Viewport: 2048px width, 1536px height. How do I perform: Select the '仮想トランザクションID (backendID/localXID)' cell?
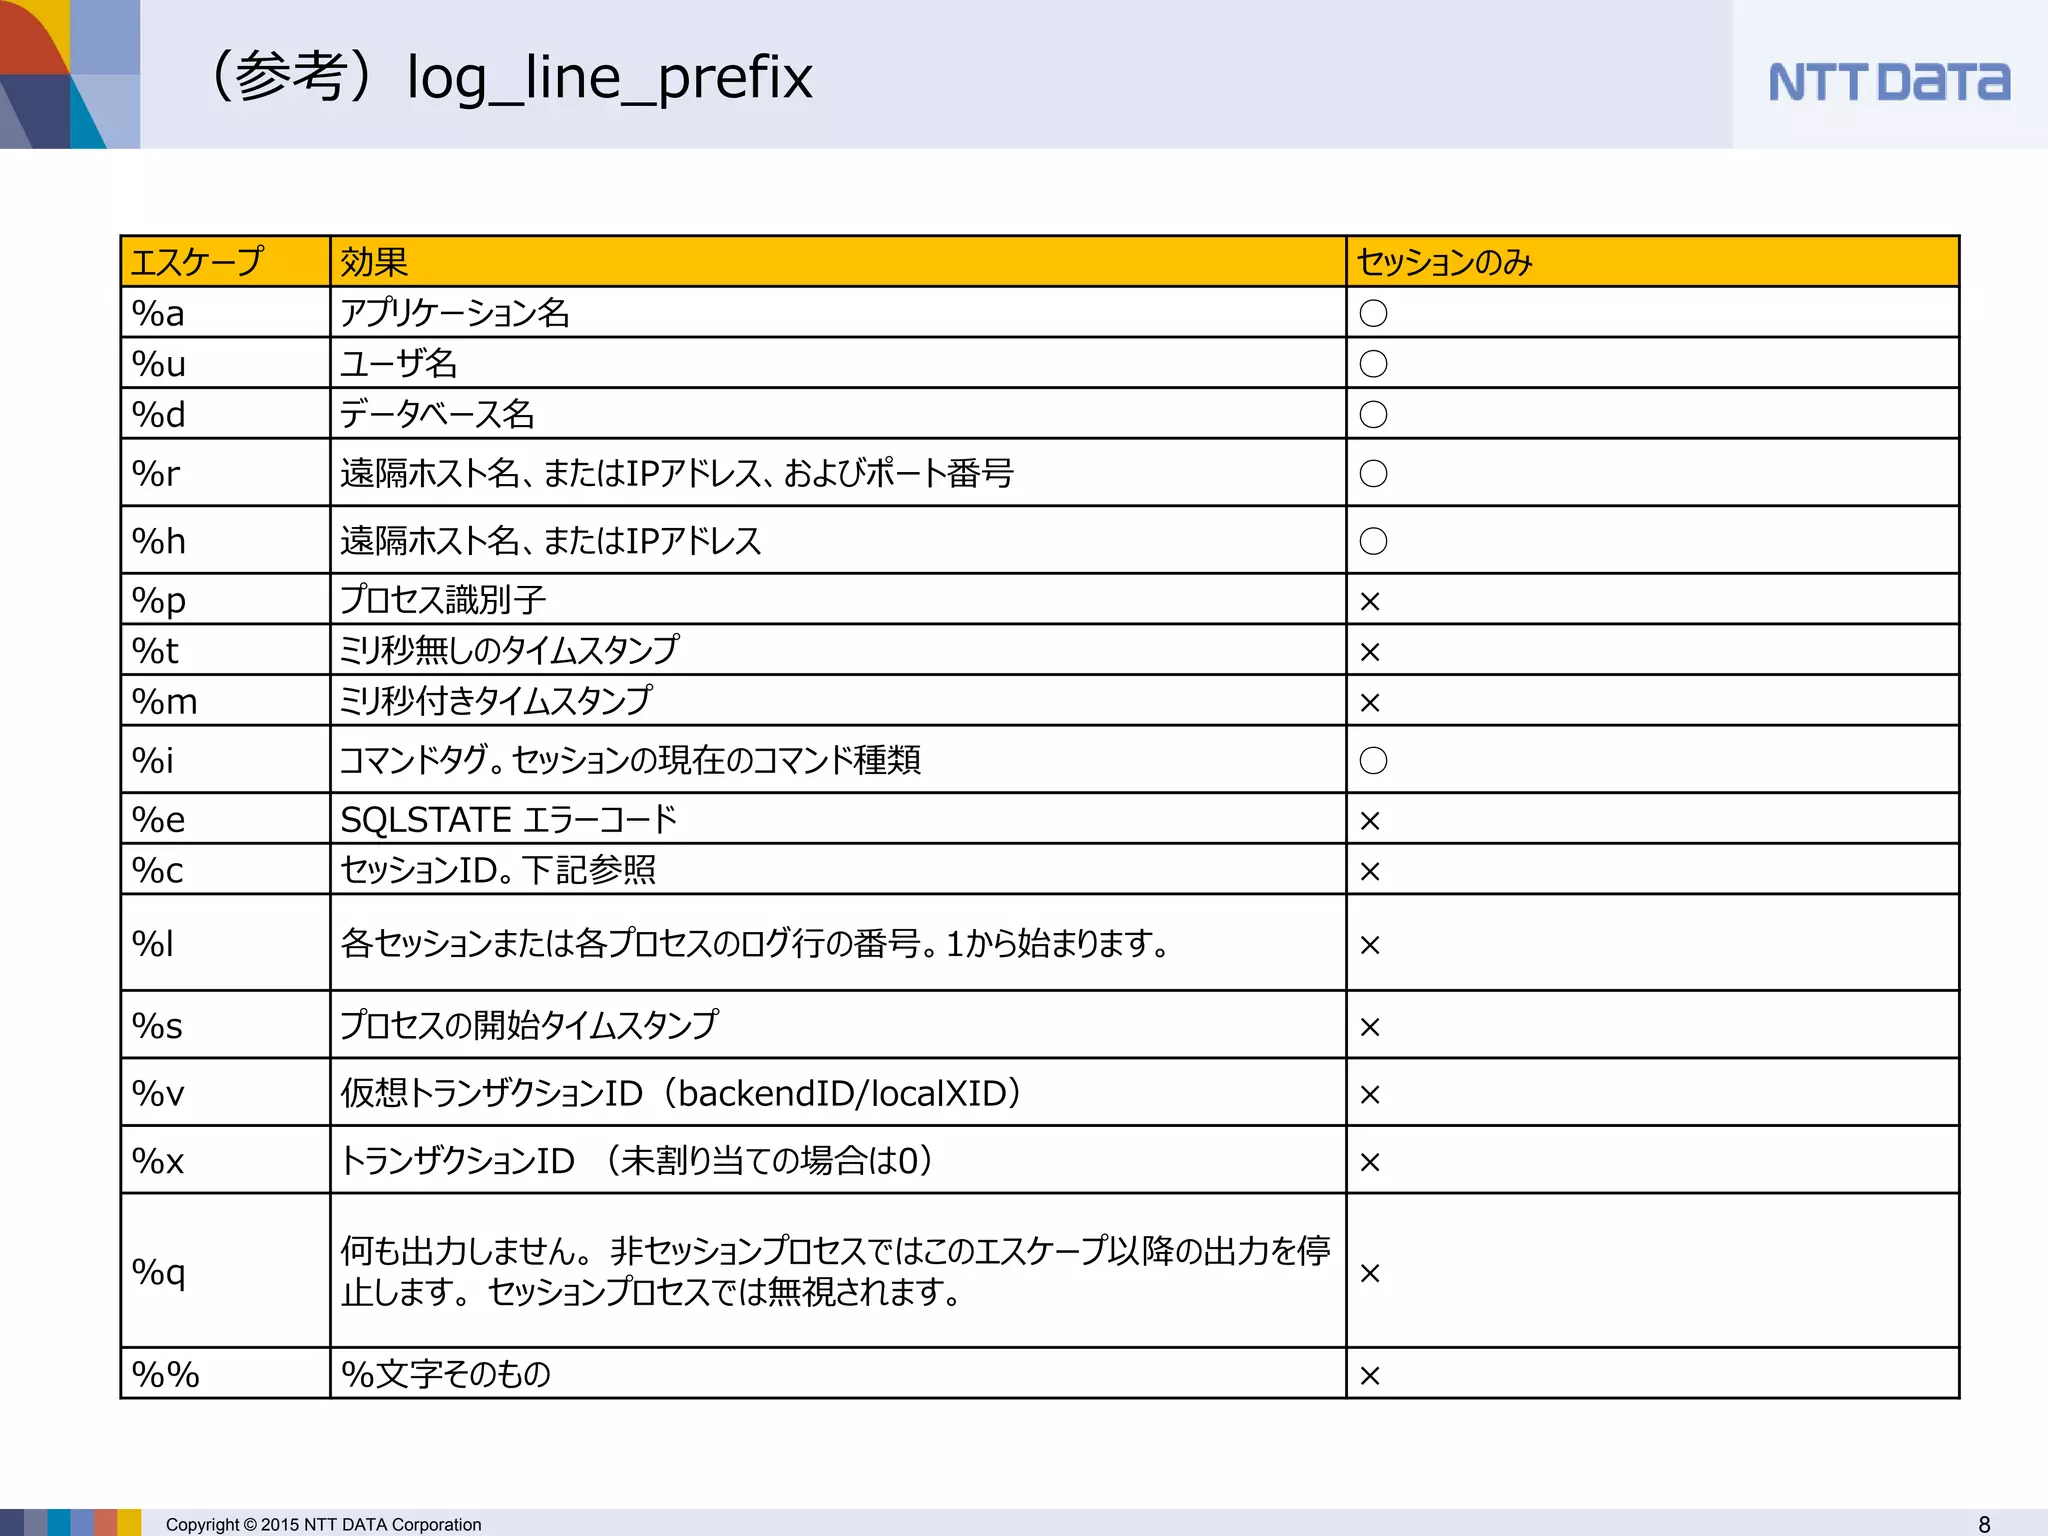point(838,1093)
